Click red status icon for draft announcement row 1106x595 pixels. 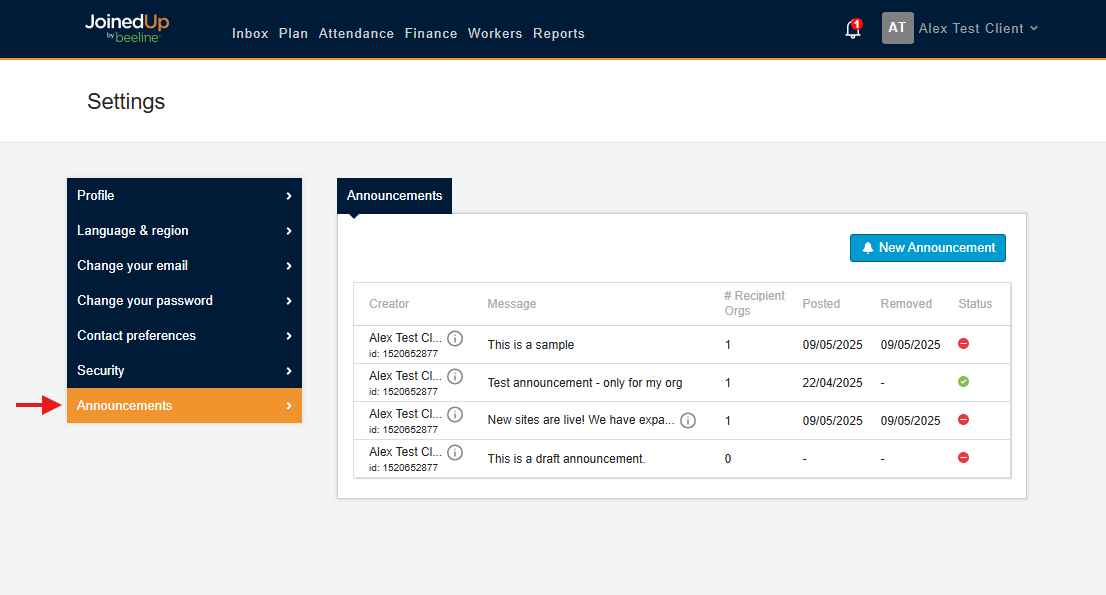(963, 458)
